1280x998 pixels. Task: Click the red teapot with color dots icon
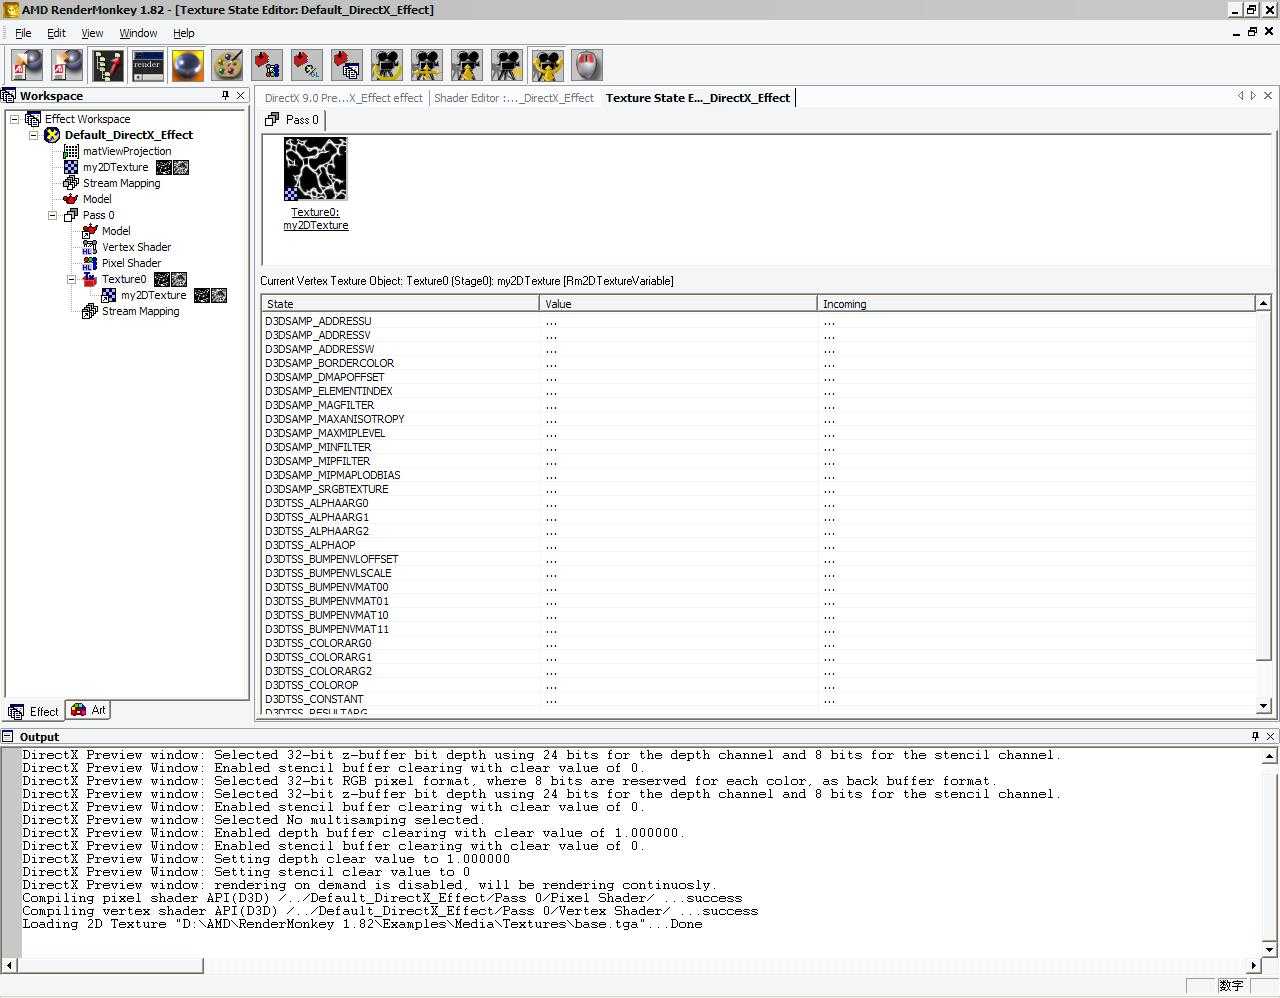point(267,65)
